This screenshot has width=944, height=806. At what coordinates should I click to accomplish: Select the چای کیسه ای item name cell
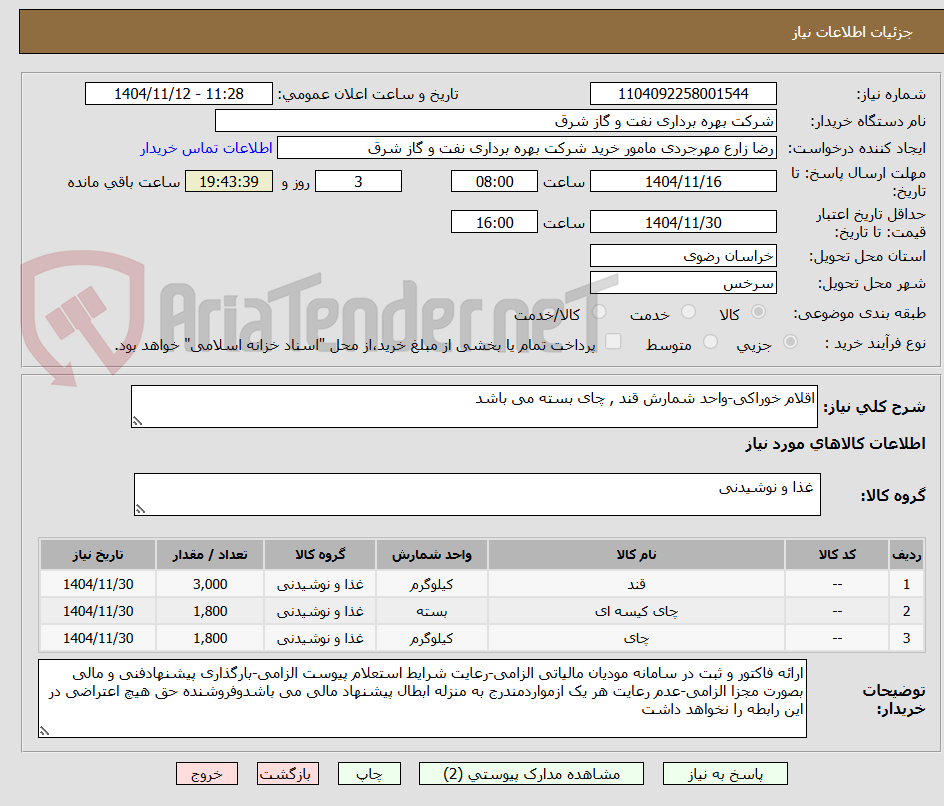636,611
